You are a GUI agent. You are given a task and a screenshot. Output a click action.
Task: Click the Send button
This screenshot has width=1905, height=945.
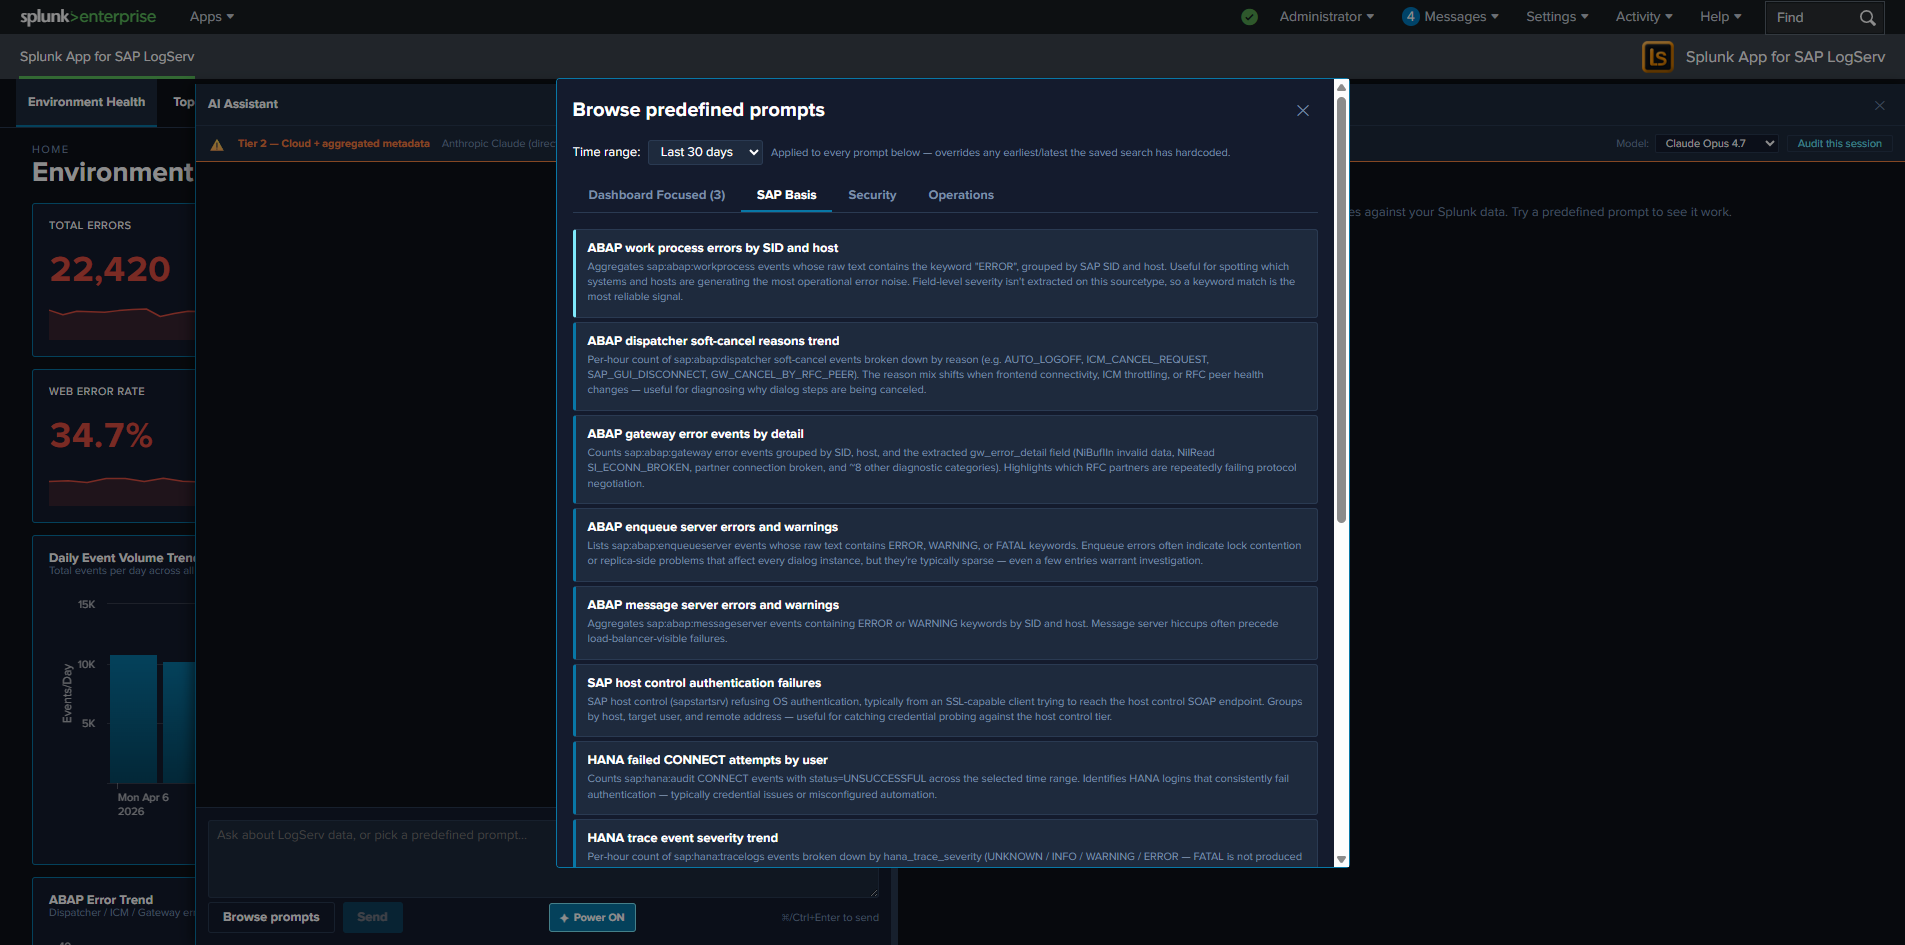pyautogui.click(x=372, y=917)
